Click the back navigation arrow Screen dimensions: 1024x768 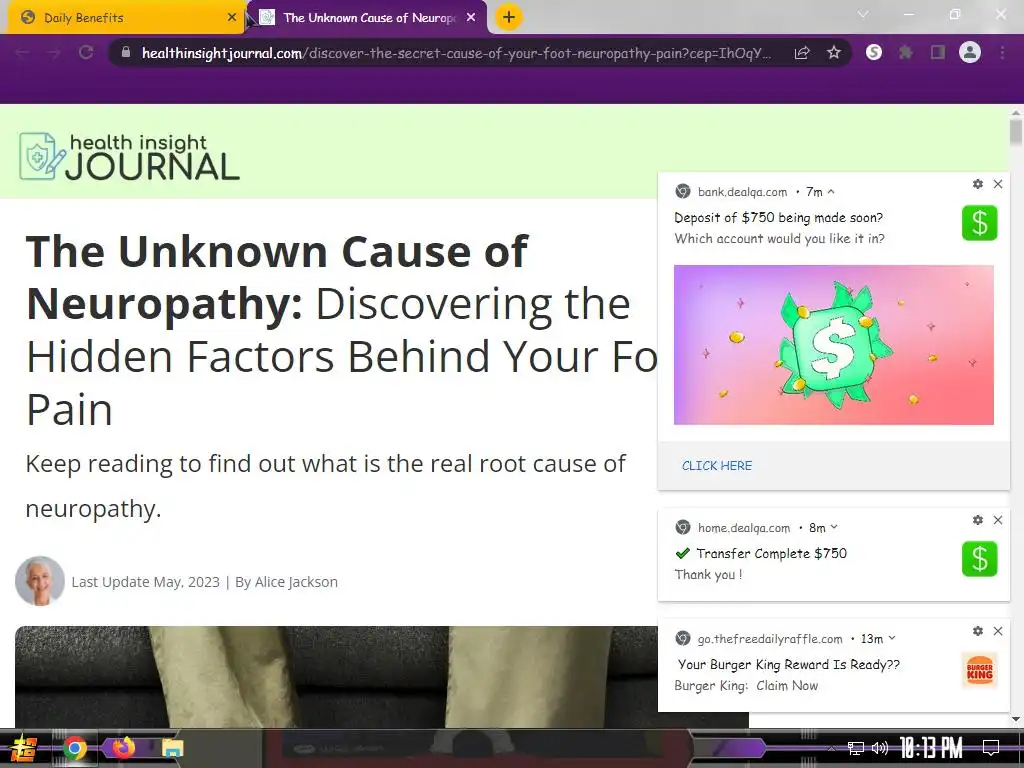point(22,53)
